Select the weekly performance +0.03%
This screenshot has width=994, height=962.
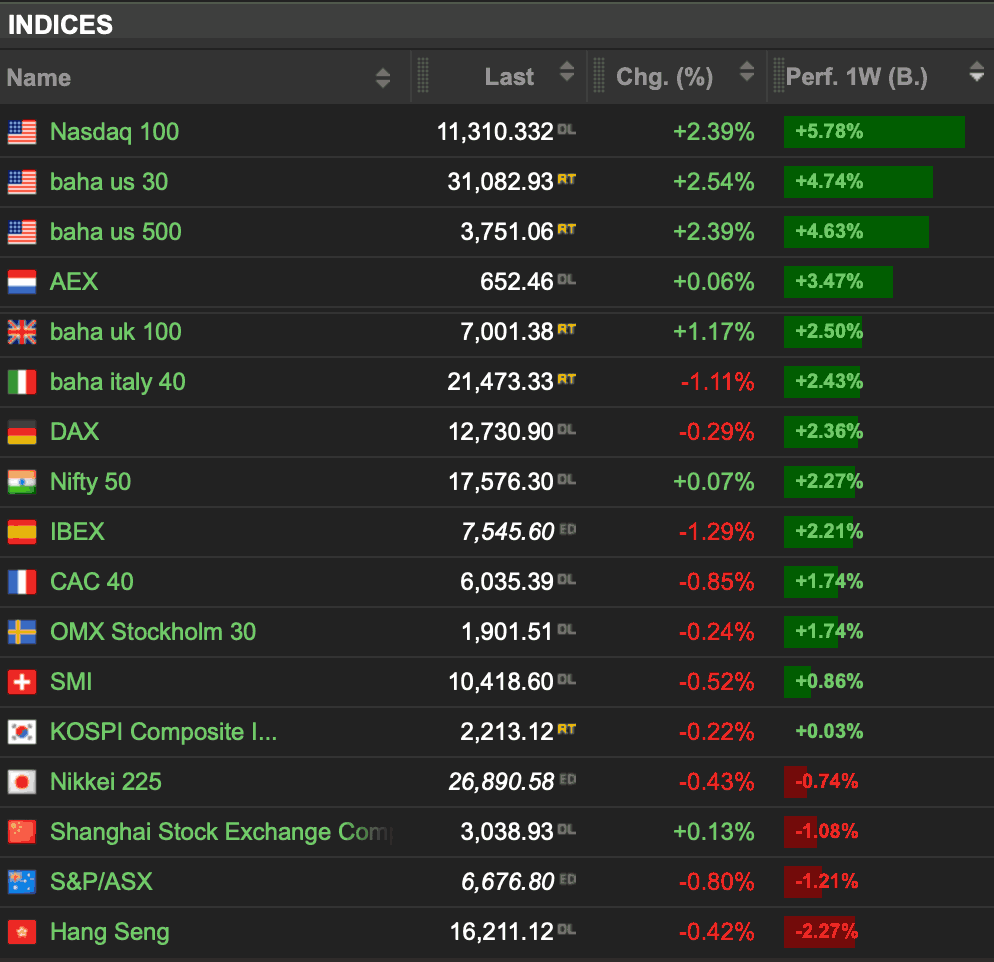829,732
